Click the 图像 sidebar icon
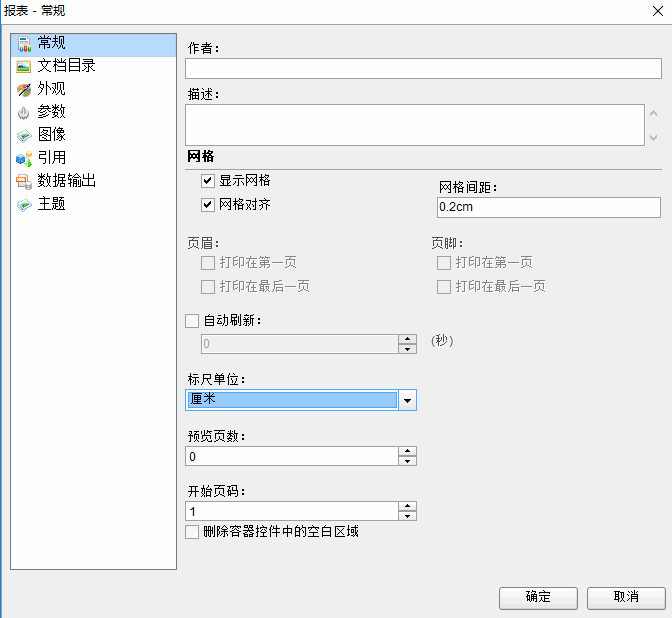 pyautogui.click(x=24, y=135)
